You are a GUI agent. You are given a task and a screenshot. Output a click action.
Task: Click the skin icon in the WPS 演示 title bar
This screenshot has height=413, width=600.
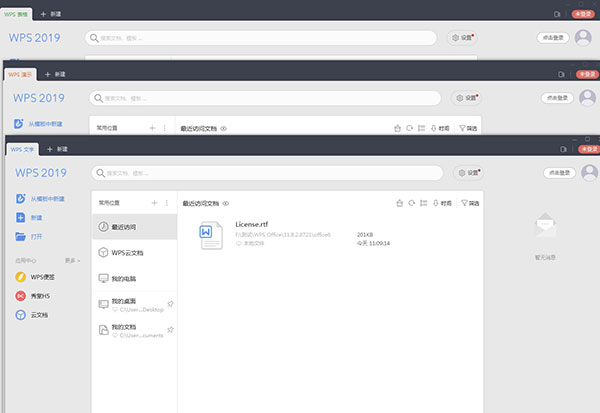(x=561, y=74)
